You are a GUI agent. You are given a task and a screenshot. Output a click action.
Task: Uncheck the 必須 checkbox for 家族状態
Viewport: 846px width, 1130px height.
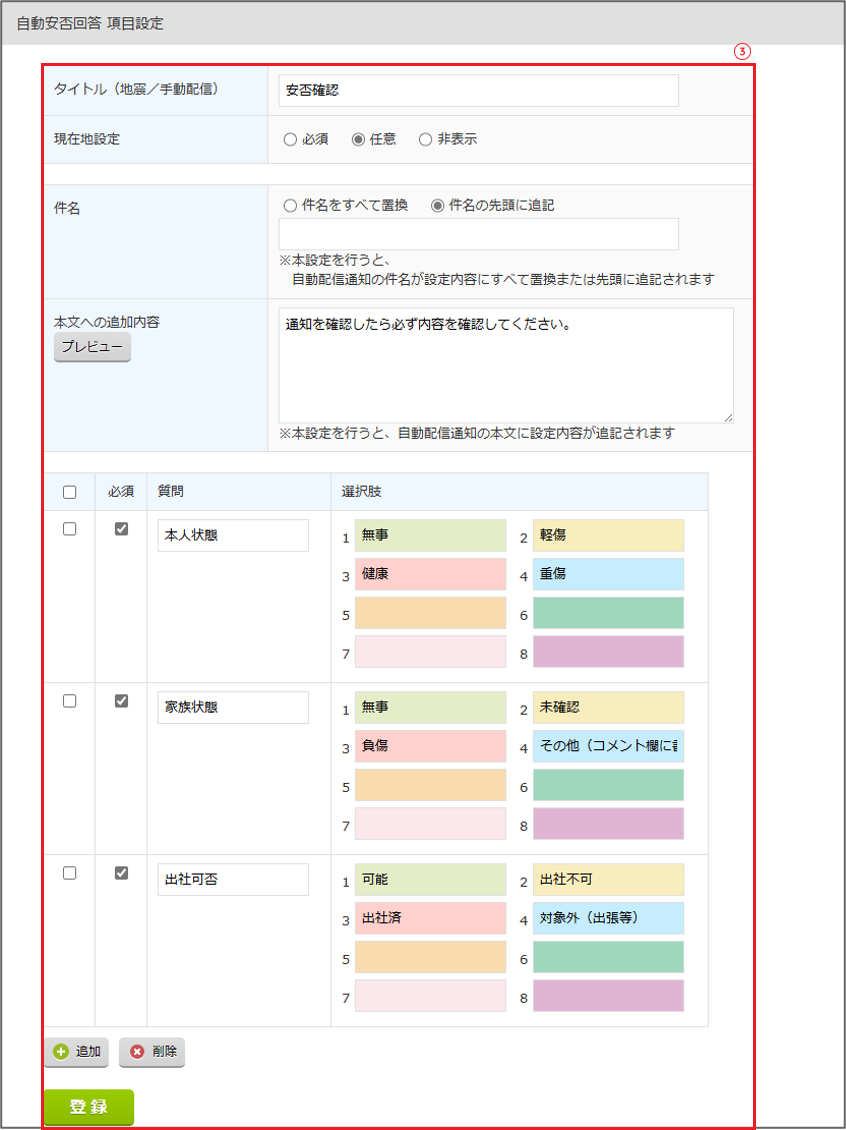click(121, 700)
